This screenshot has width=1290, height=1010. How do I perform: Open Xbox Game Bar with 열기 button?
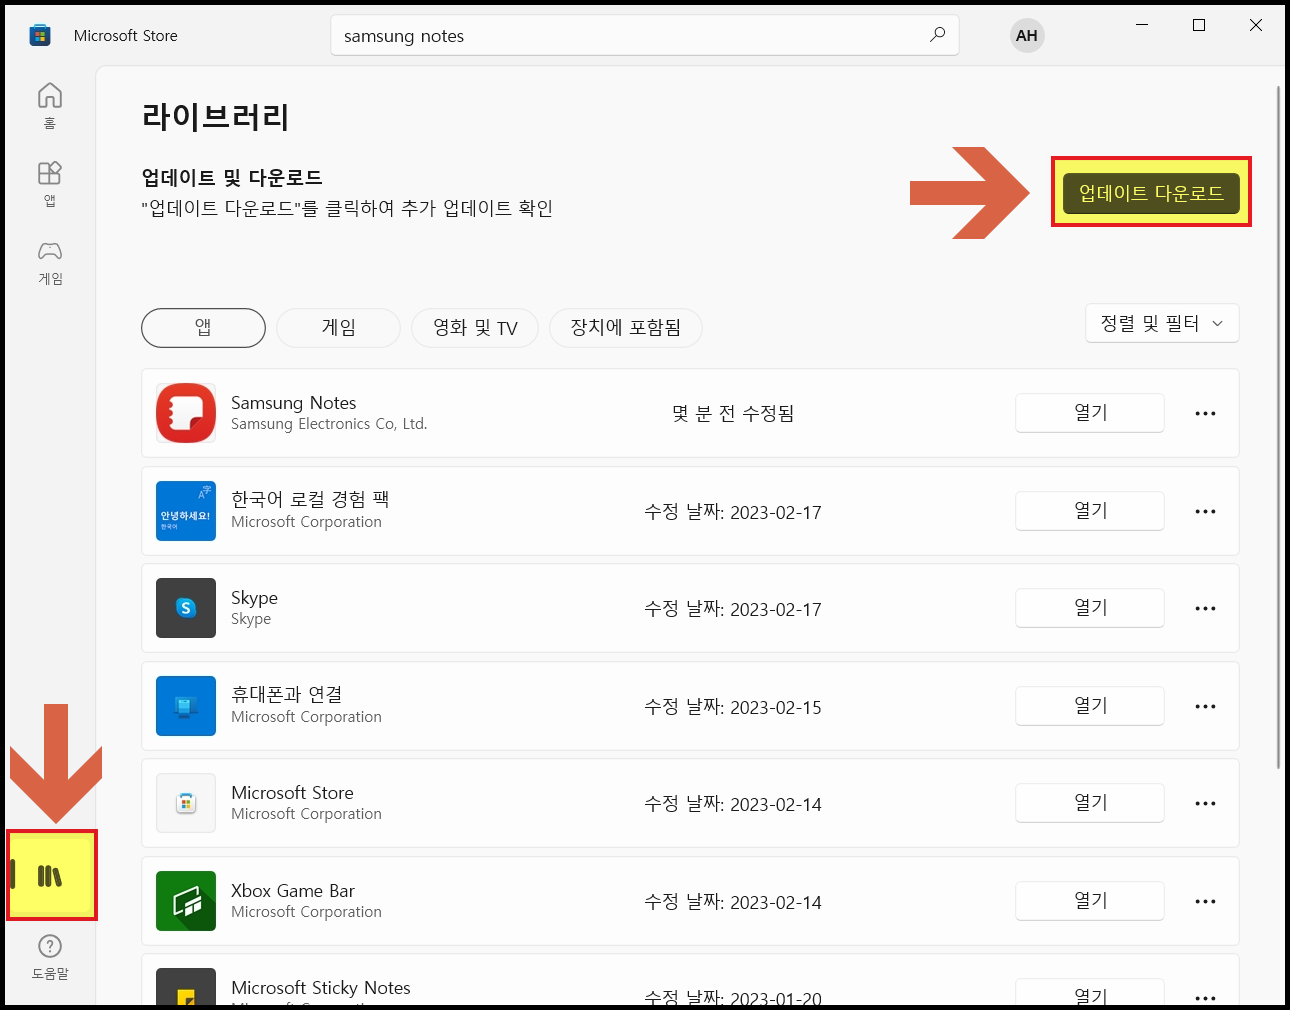[x=1090, y=901]
